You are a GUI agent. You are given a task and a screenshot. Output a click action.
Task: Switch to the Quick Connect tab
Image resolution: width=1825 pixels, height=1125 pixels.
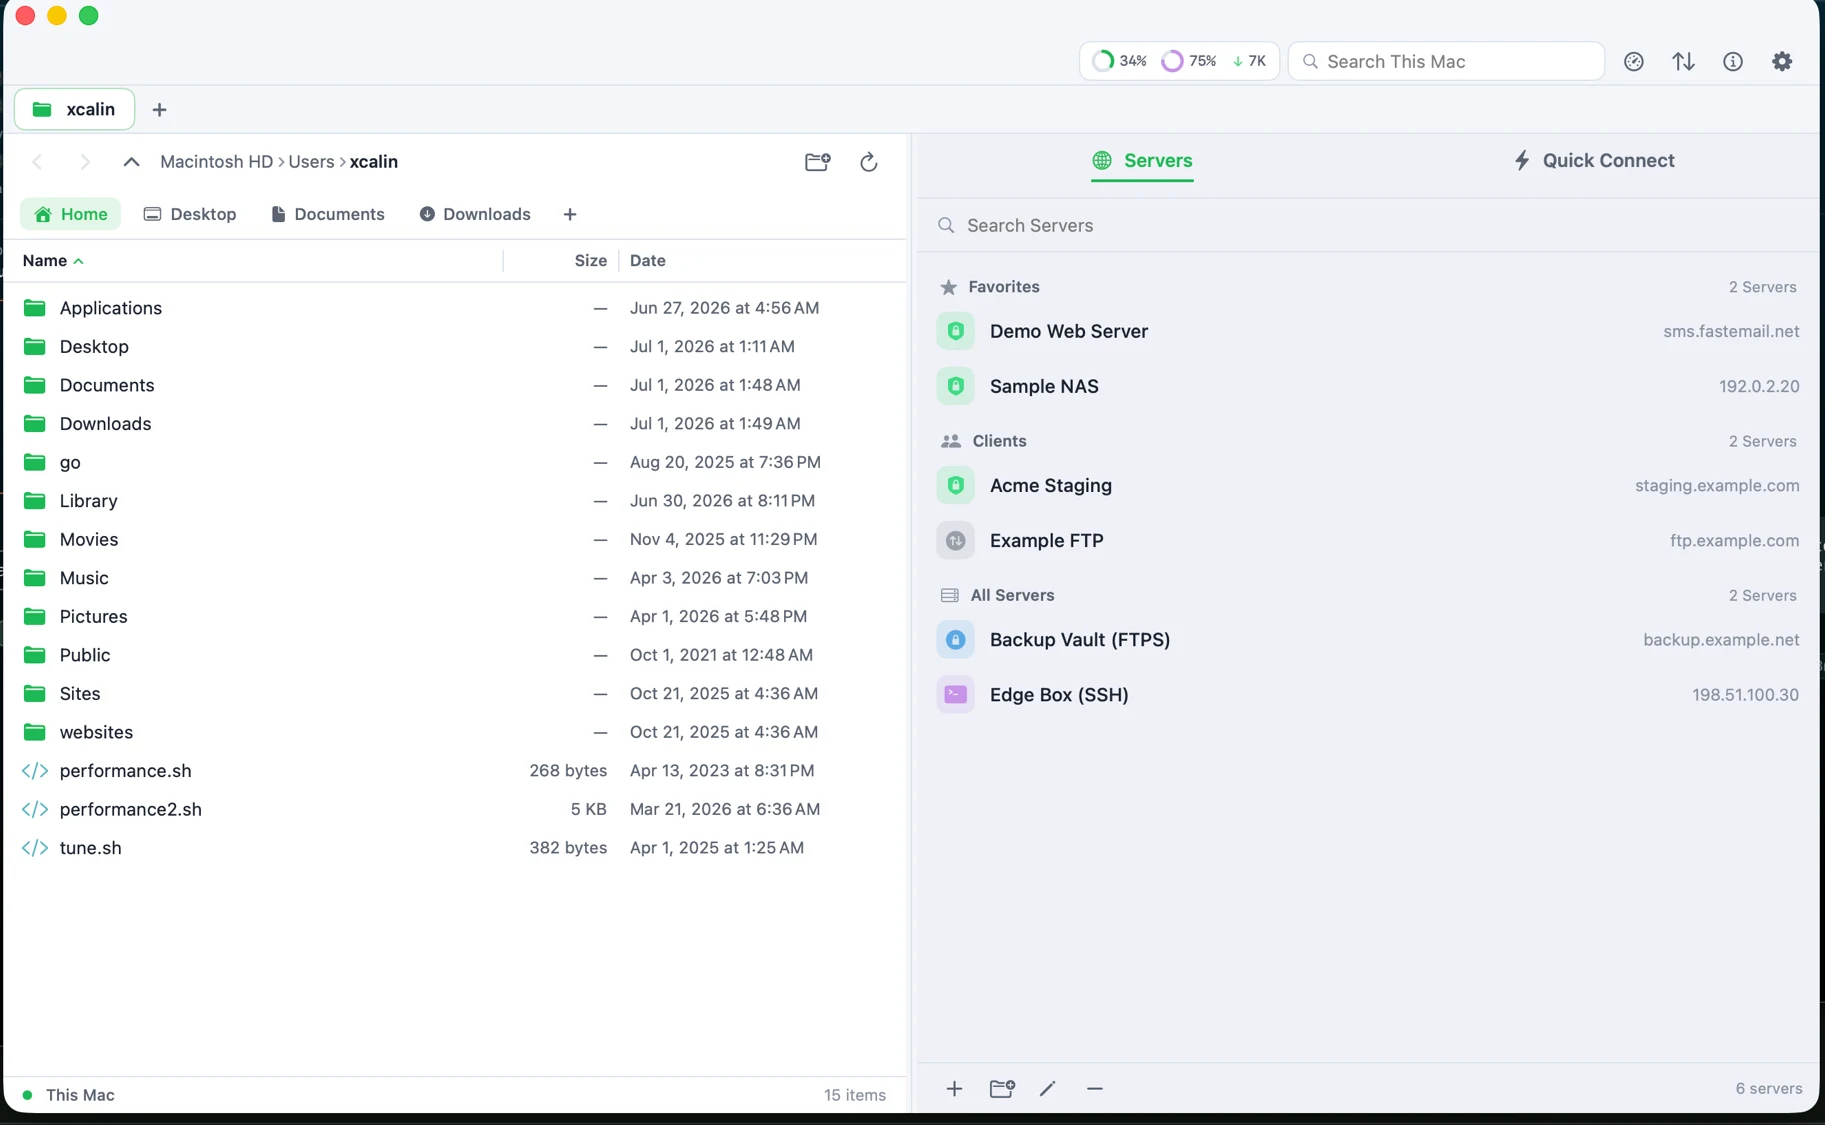pos(1593,160)
